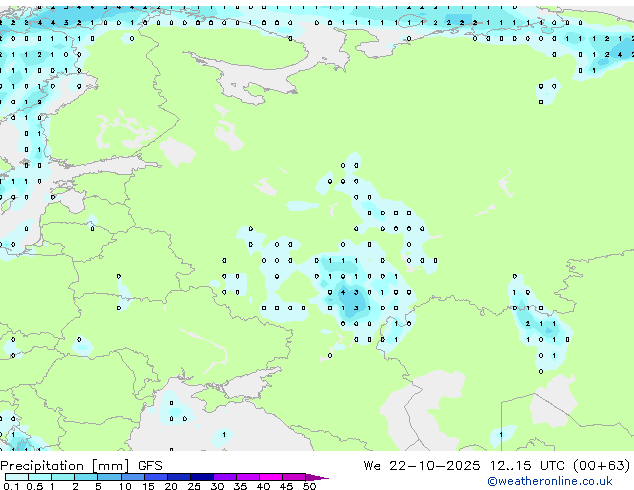The image size is (634, 490).
Task: Click the 15–20 mm legend color swatch
Action: point(155,477)
